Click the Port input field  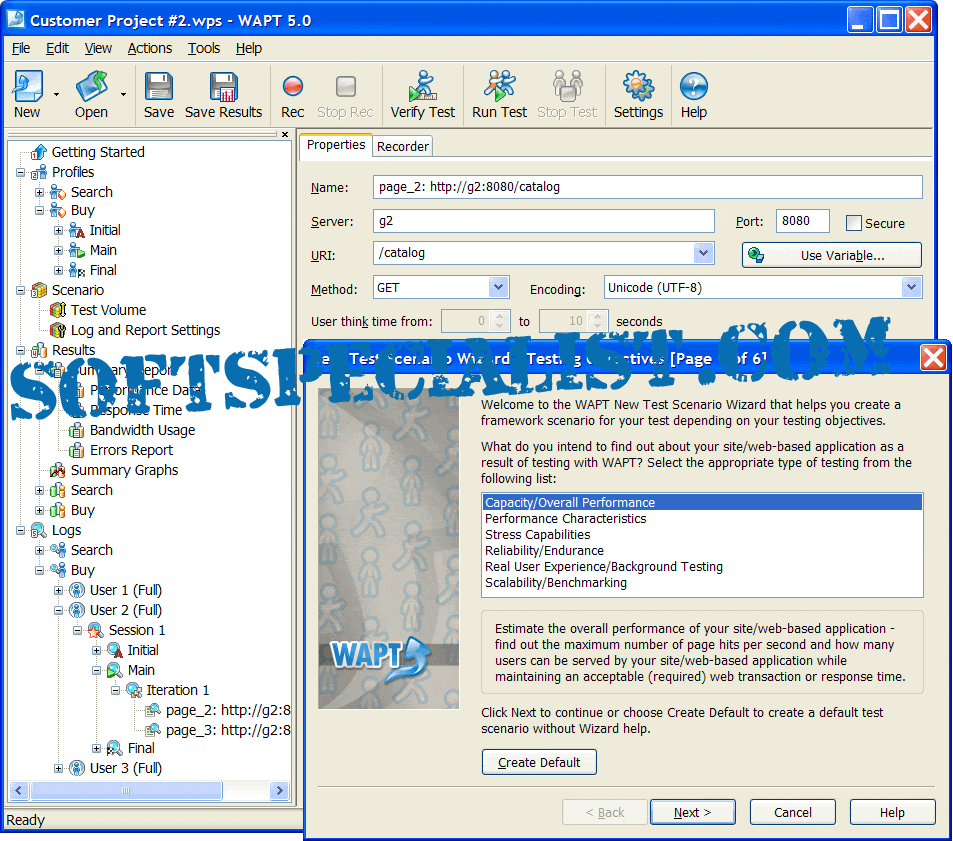[802, 221]
